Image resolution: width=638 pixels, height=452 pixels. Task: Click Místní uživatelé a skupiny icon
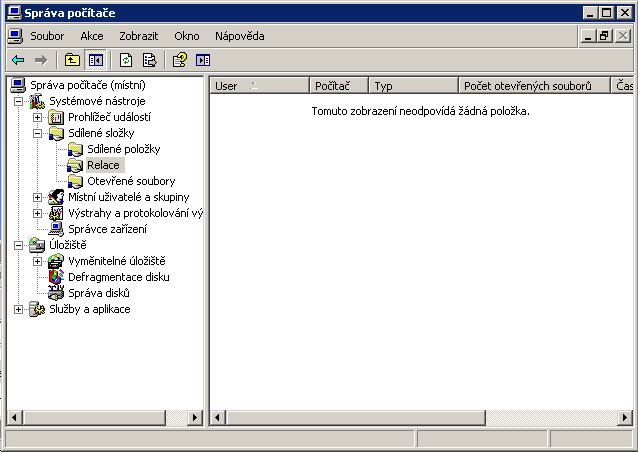coord(56,197)
